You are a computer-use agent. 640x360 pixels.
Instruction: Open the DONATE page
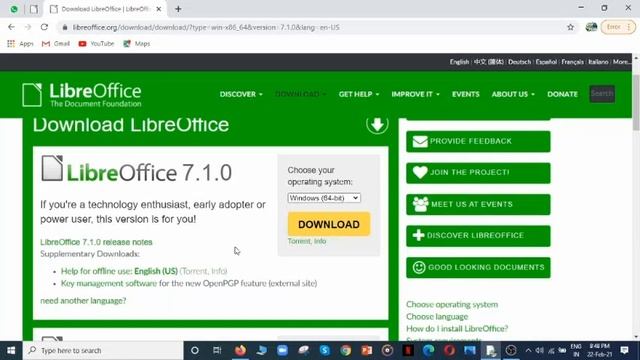point(562,94)
